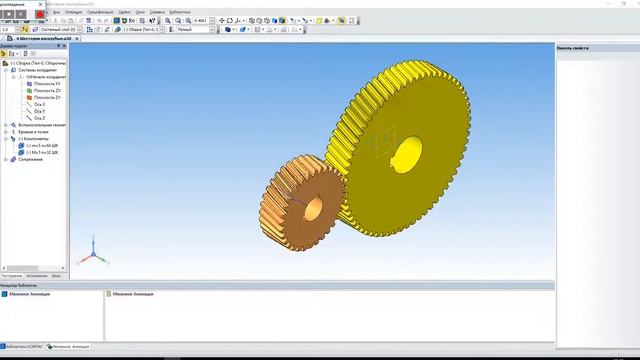Open the Полный display dropdown
This screenshot has width=640, height=360.
(x=212, y=29)
